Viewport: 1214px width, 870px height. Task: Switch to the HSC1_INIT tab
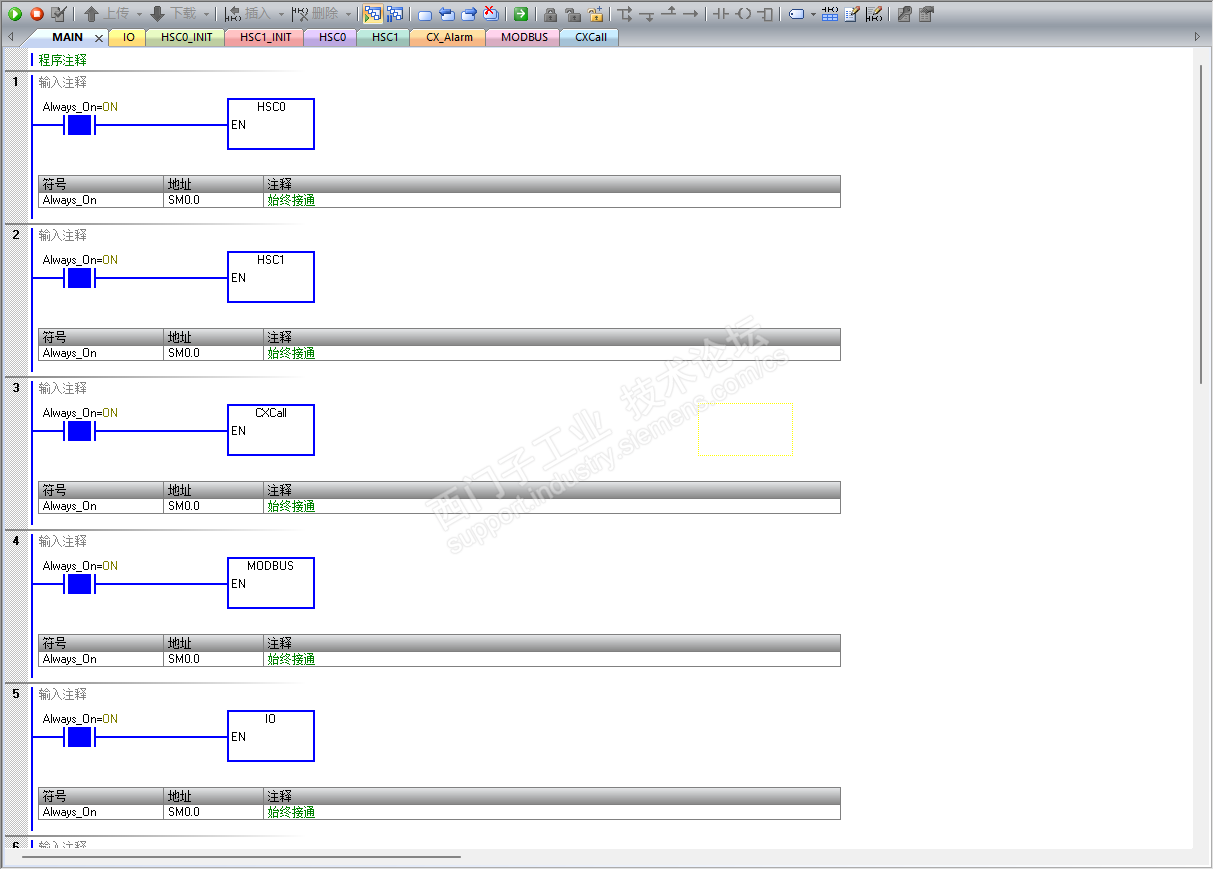[x=265, y=37]
